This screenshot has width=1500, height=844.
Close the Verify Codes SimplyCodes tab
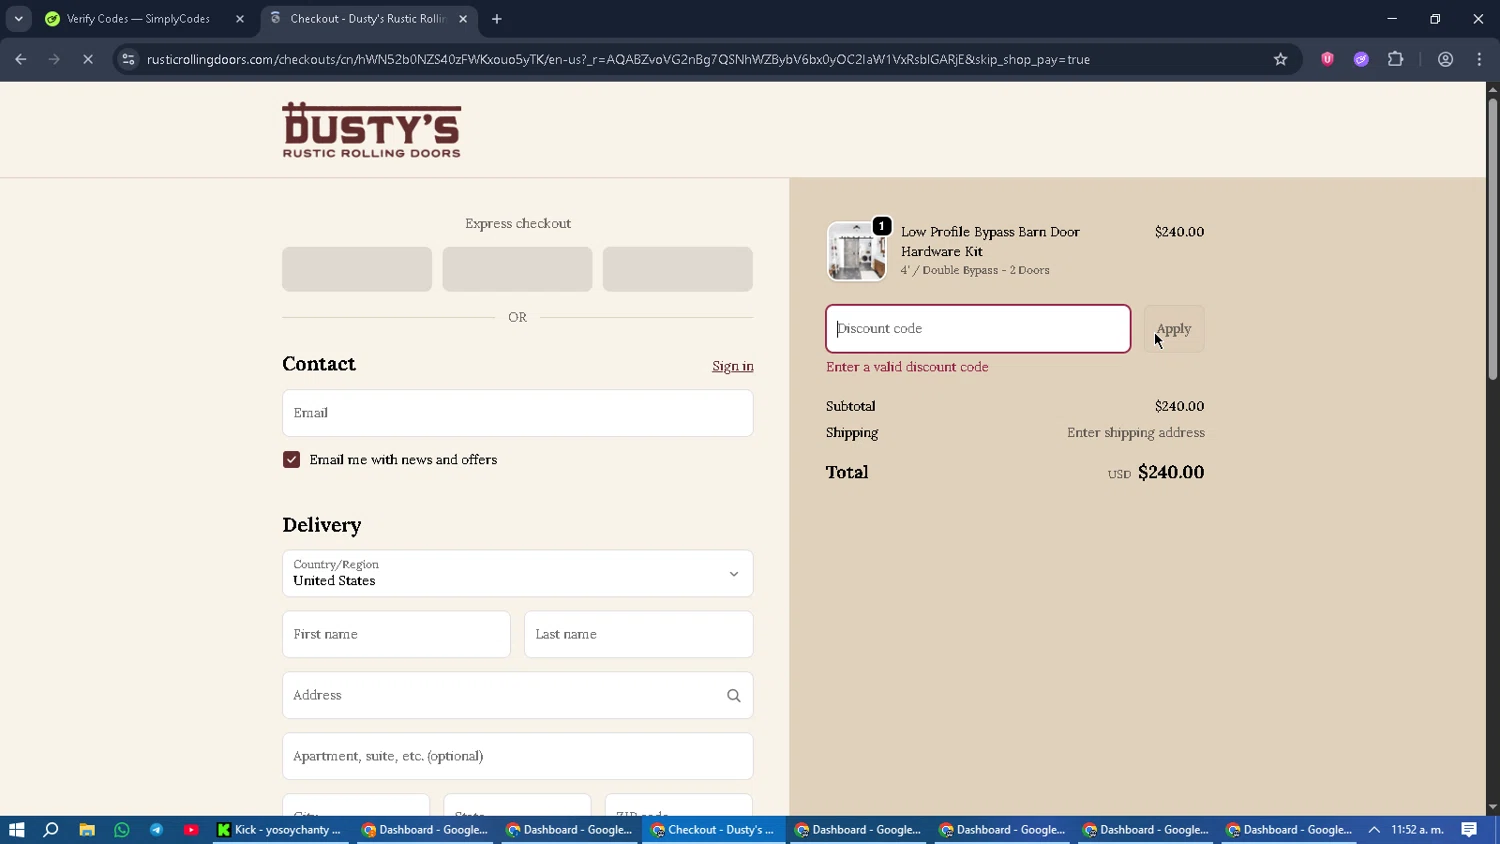pyautogui.click(x=240, y=19)
